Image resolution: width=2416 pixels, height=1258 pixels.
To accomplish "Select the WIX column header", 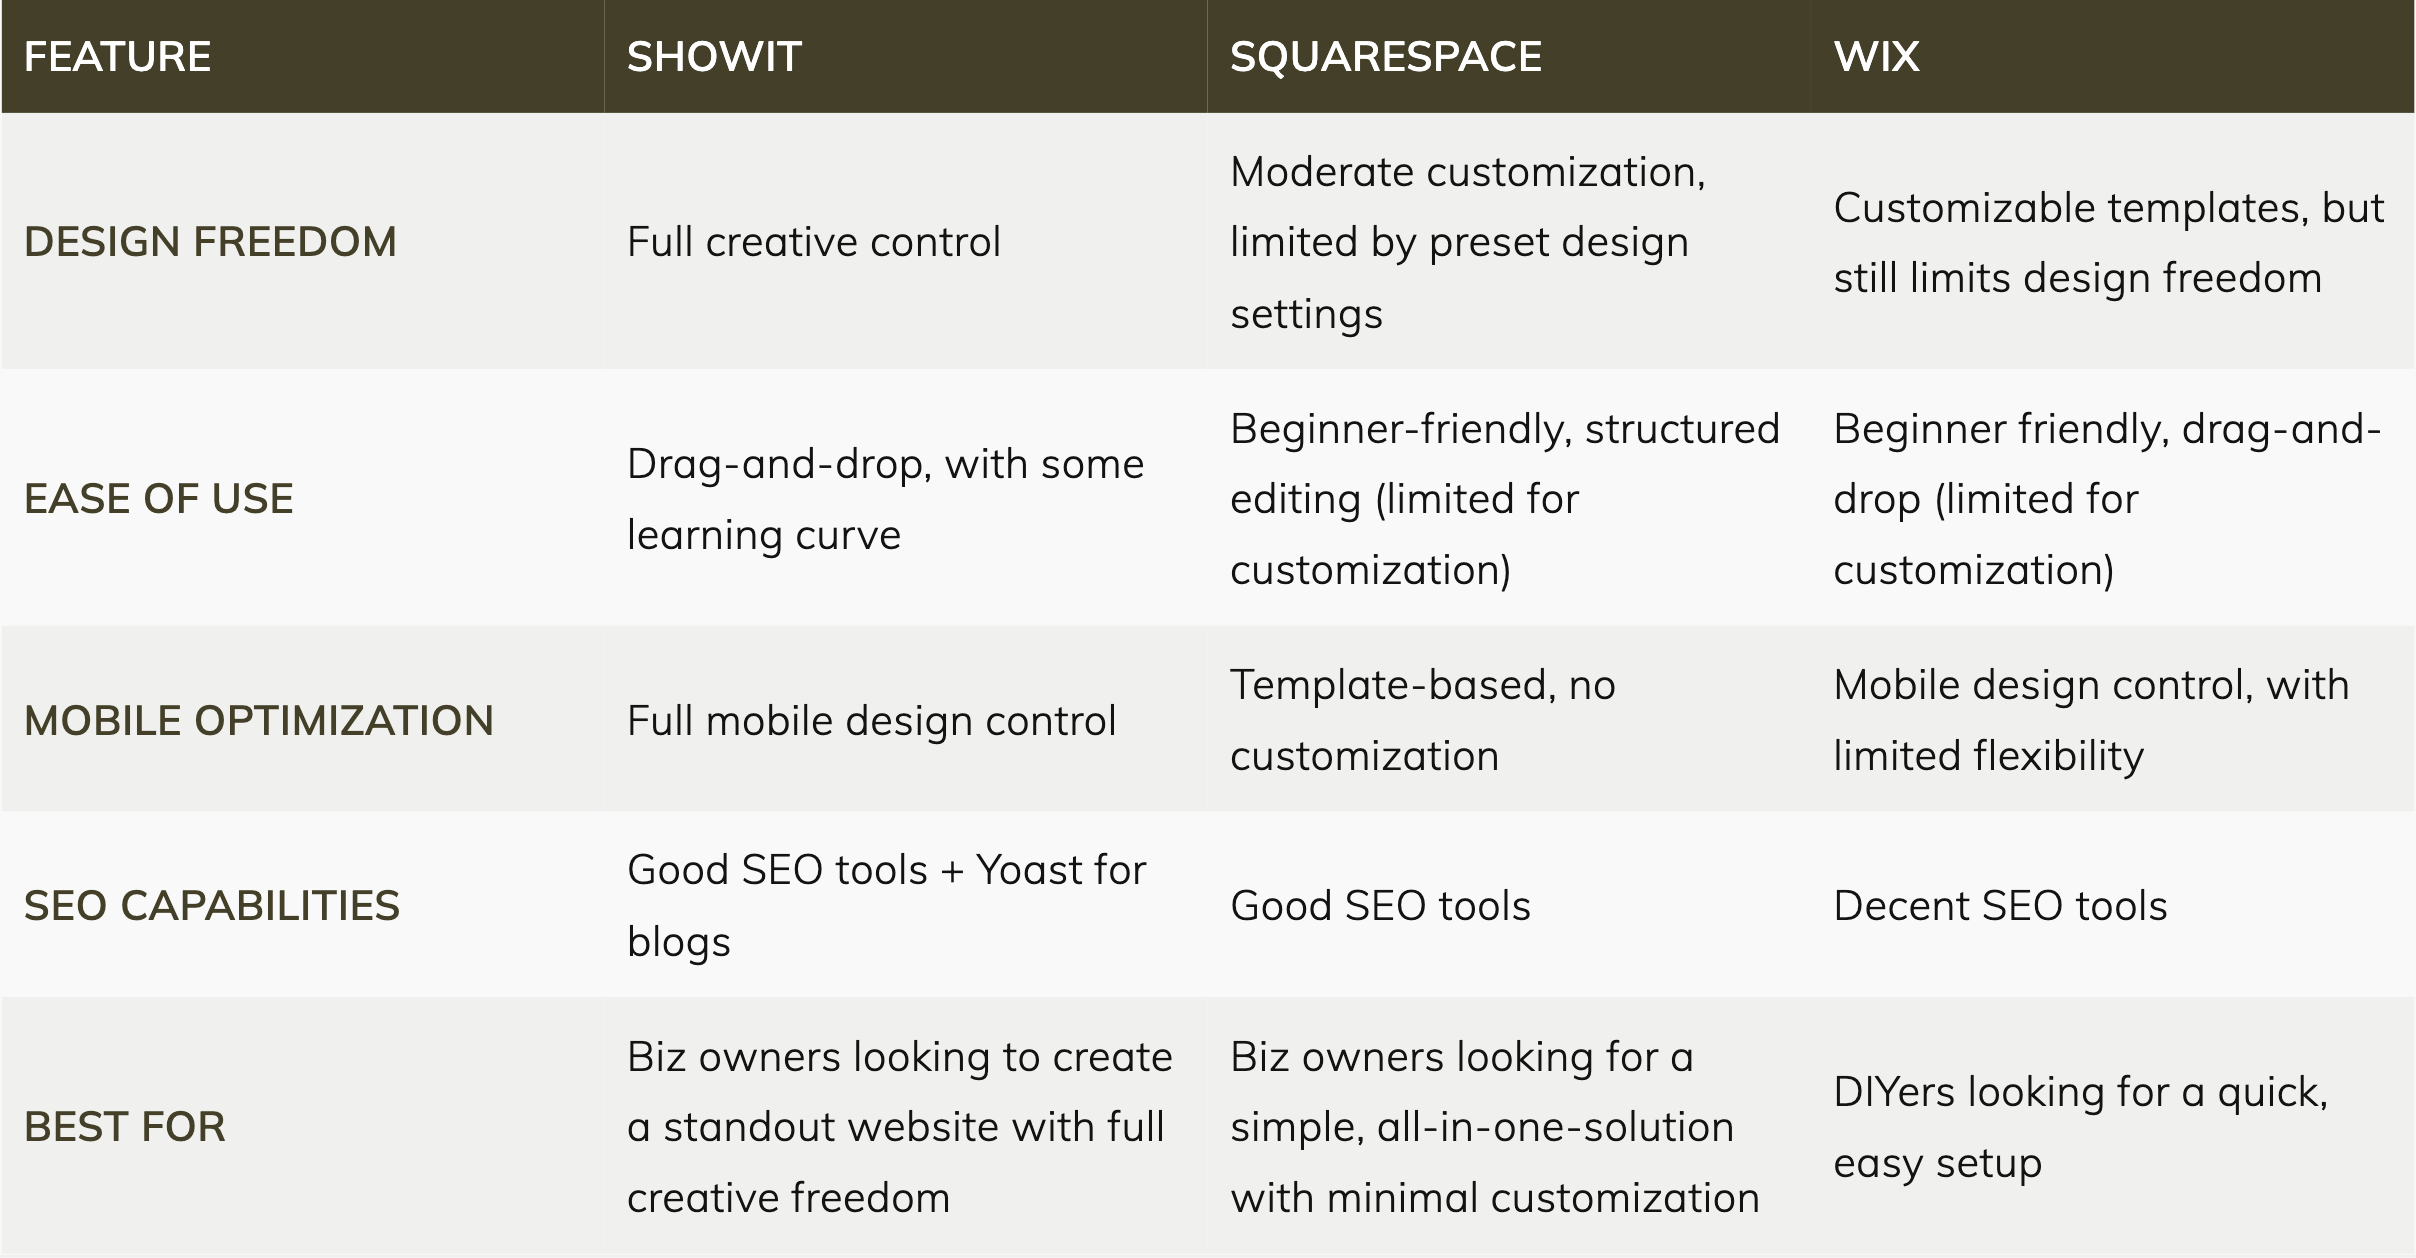I will [x=1876, y=57].
